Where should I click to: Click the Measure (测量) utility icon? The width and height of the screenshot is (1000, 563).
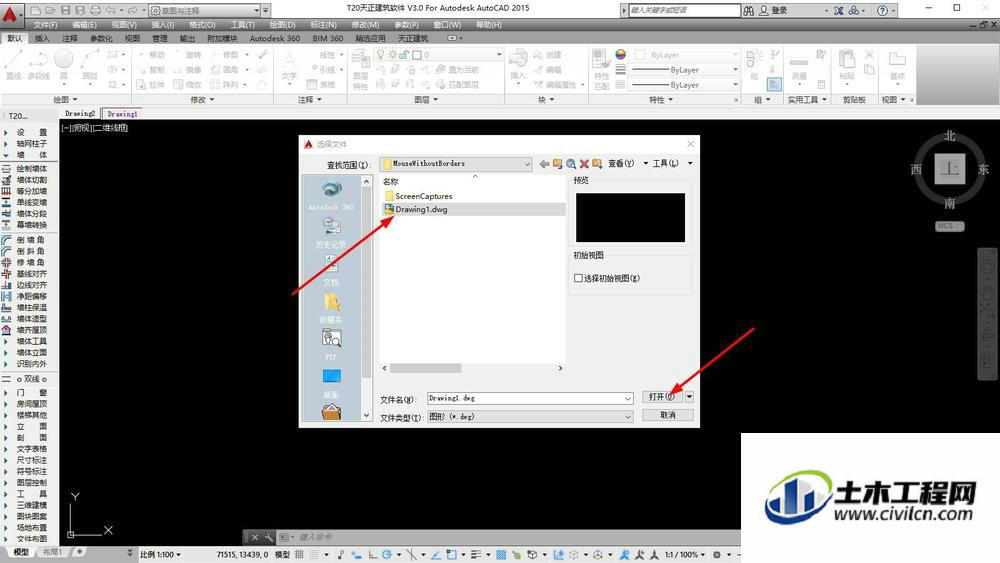point(798,66)
